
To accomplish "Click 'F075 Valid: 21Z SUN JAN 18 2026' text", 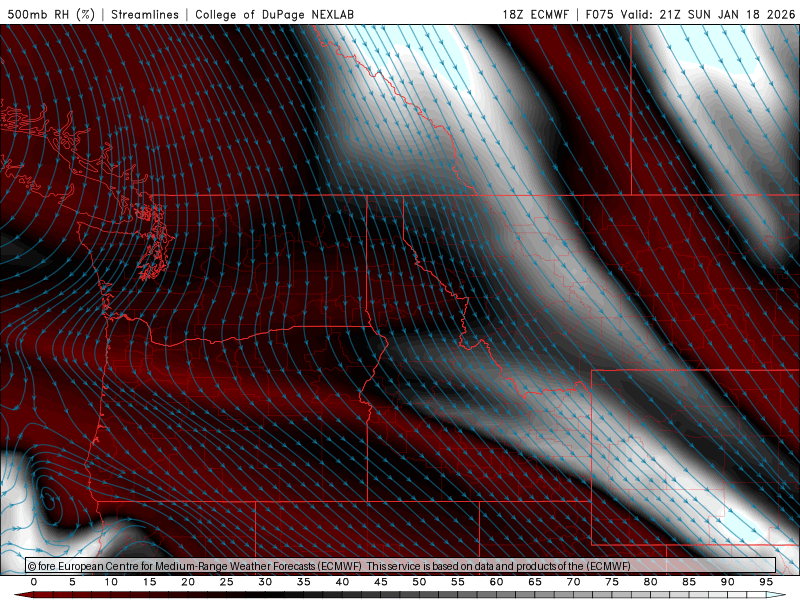I will pos(690,14).
